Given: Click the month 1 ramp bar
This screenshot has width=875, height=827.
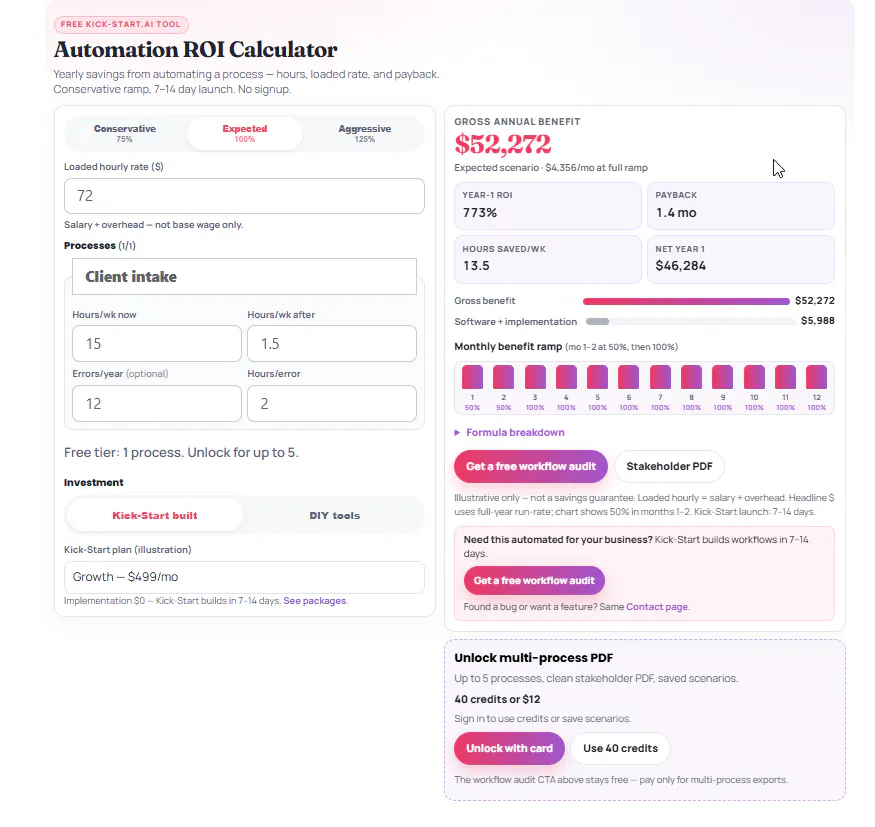Looking at the screenshot, I should [x=472, y=377].
